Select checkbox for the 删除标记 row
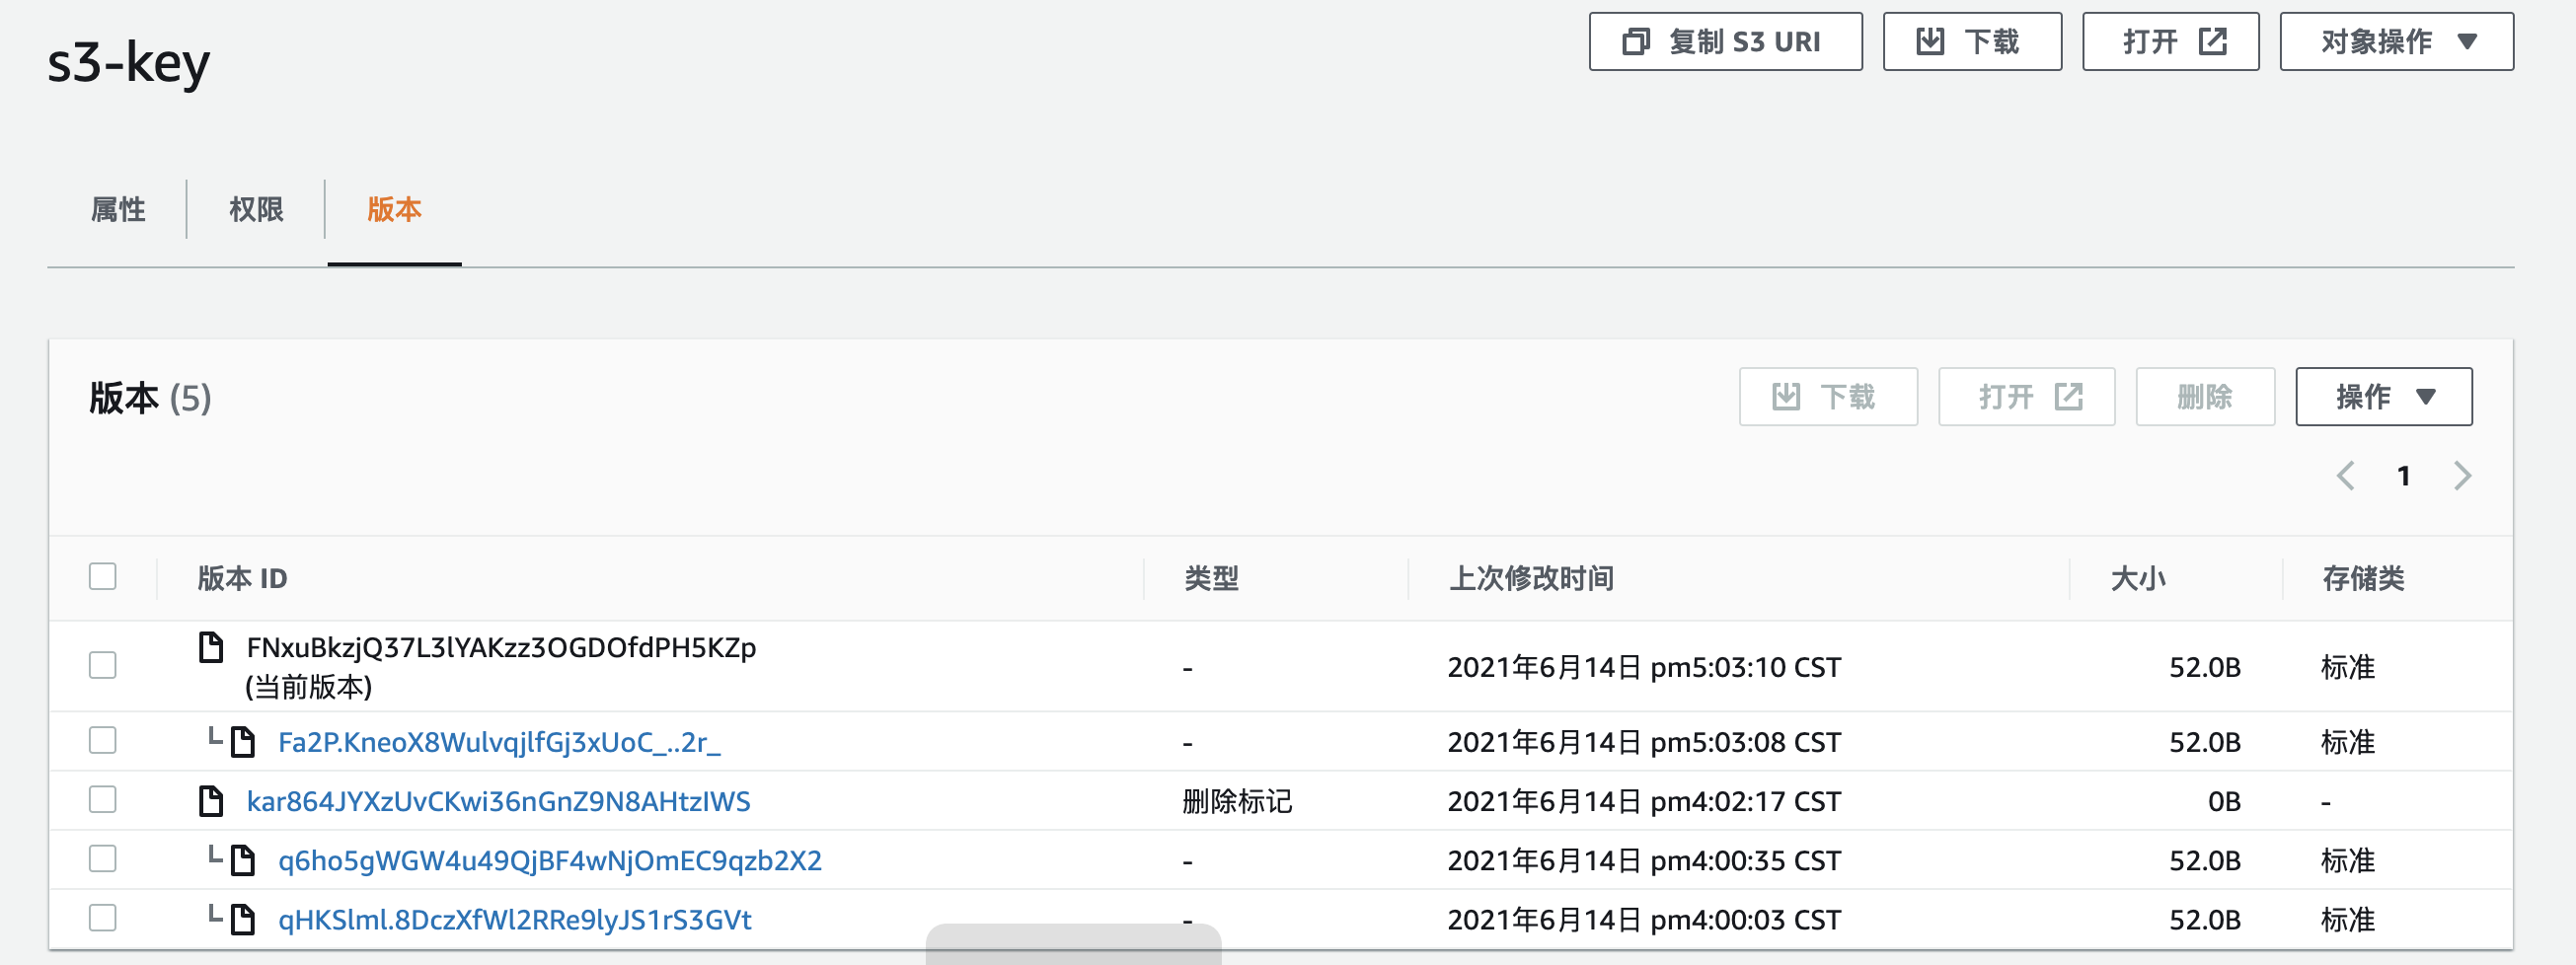The image size is (2576, 965). pos(103,800)
